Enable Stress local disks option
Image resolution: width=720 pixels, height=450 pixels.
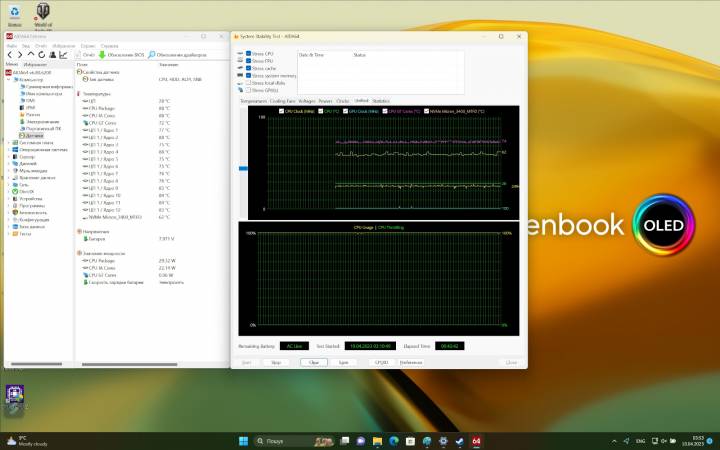tap(248, 83)
